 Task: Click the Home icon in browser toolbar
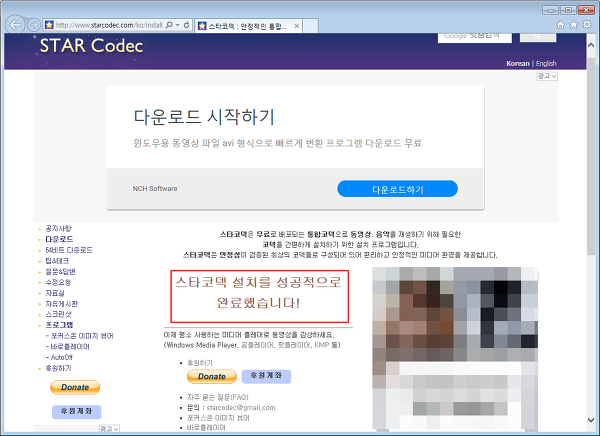pyautogui.click(x=560, y=25)
